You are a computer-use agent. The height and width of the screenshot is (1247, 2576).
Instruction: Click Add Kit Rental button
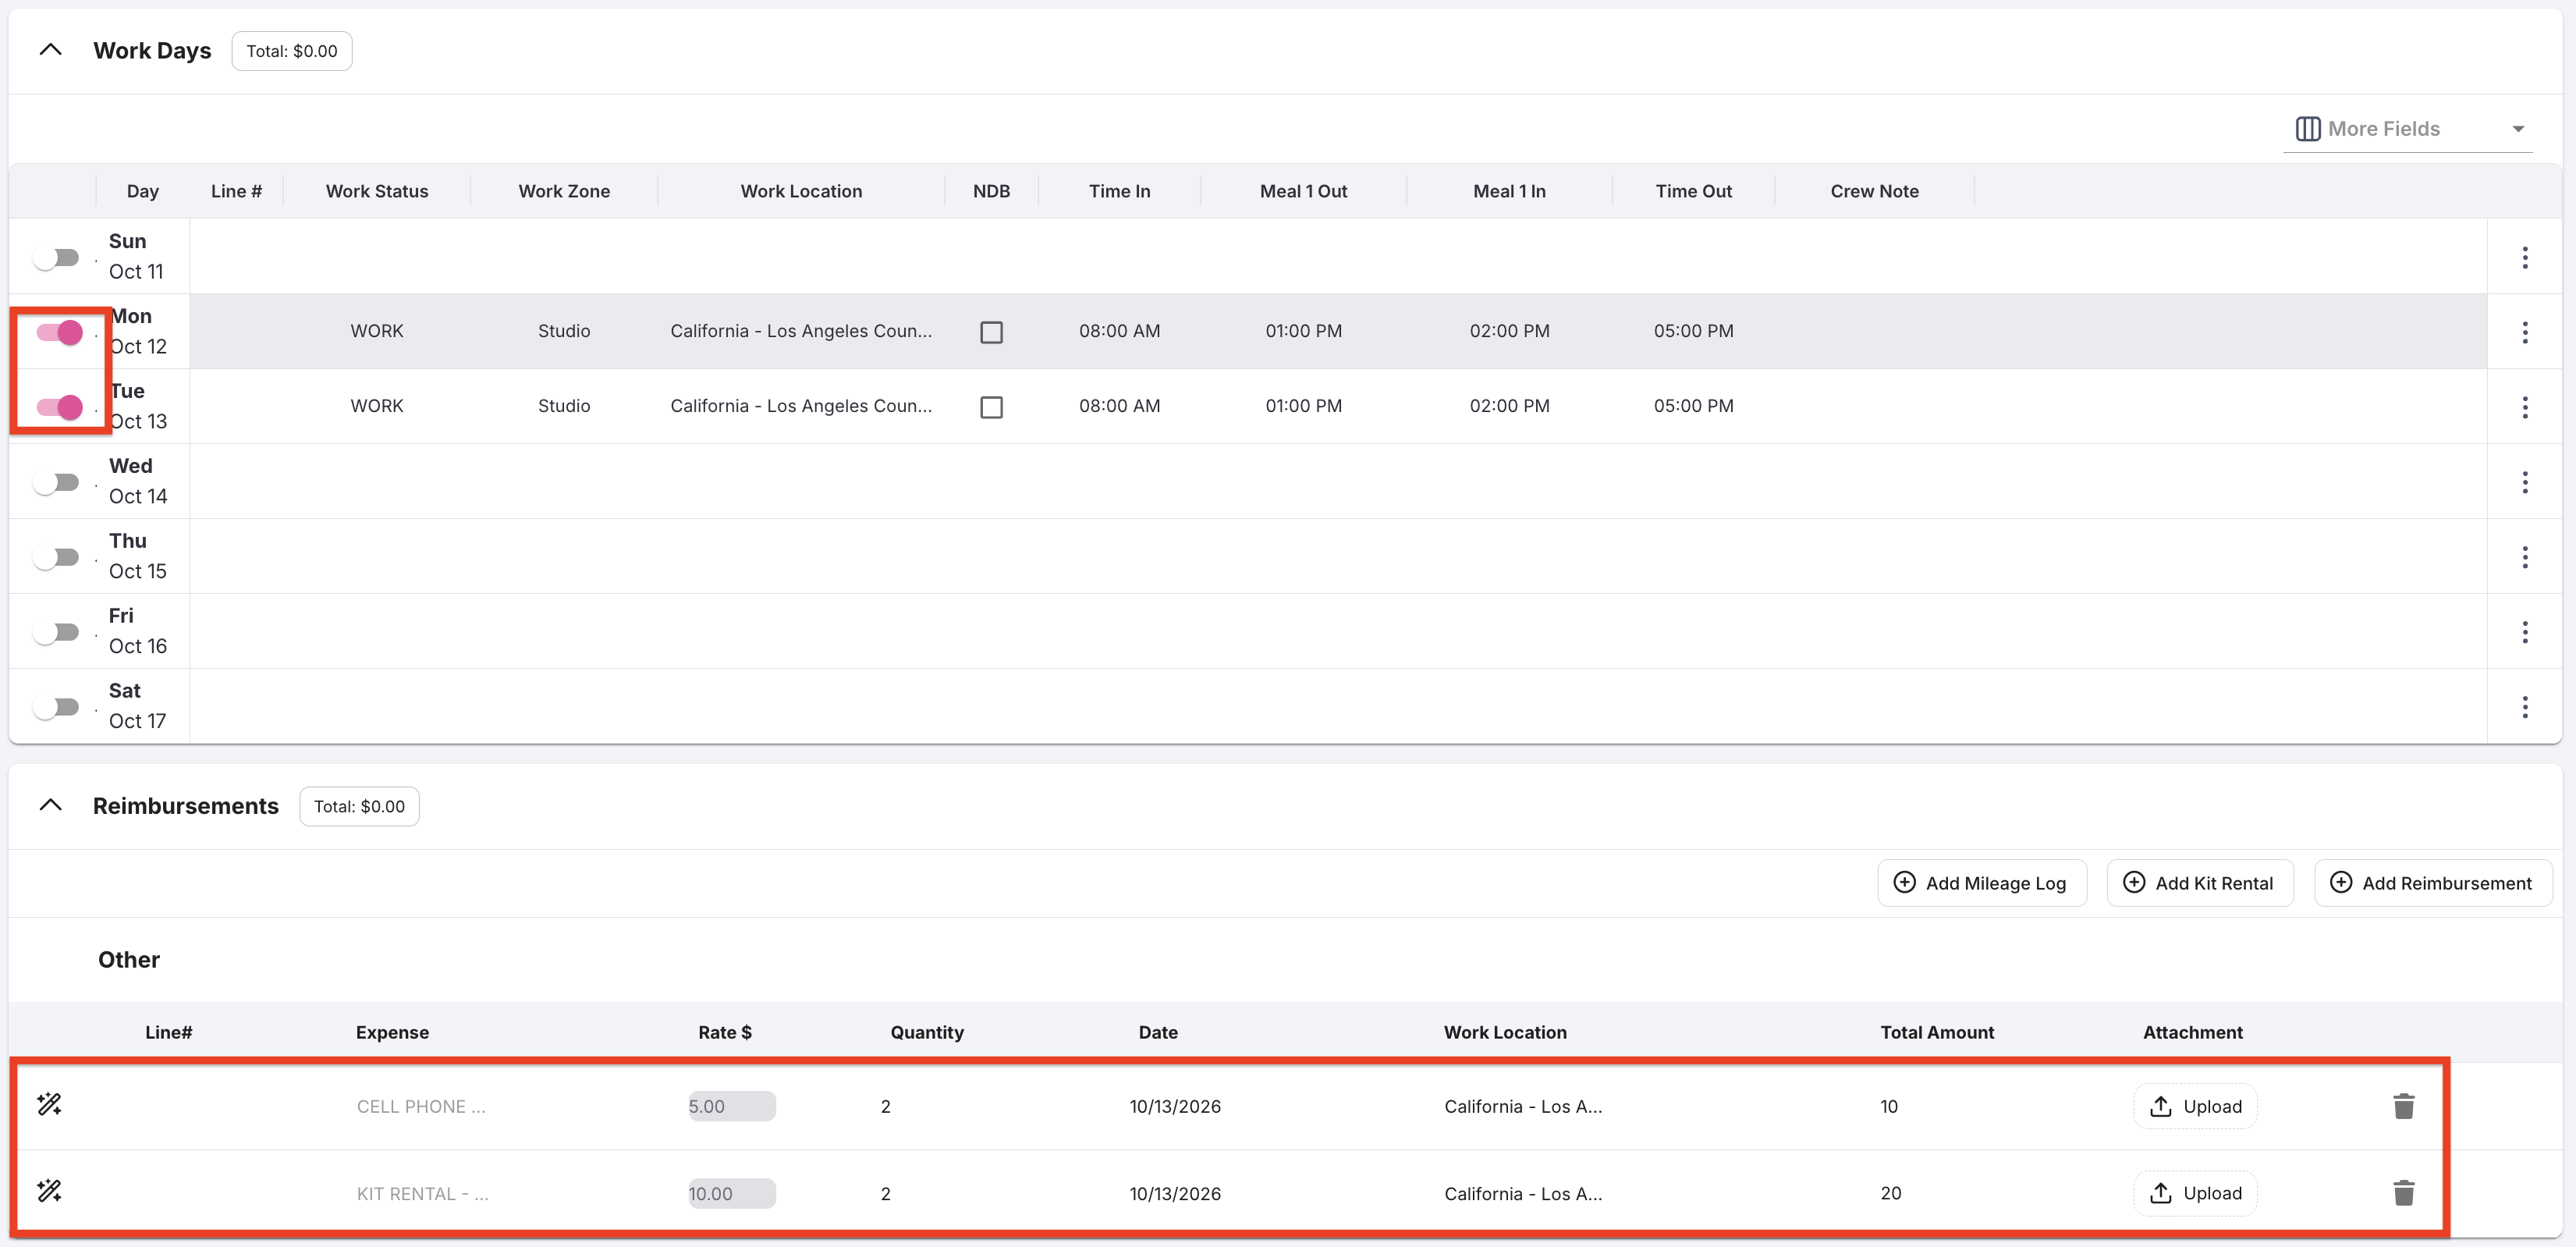coord(2199,883)
